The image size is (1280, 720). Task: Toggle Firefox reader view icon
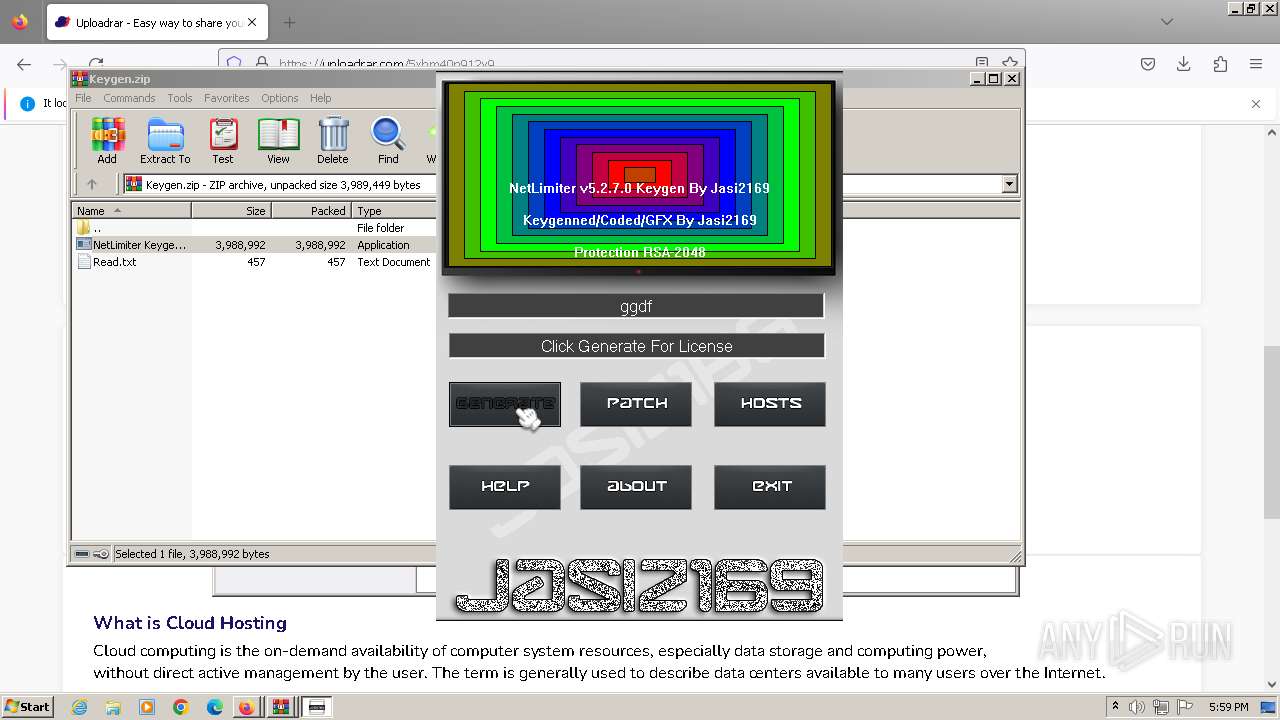click(982, 63)
